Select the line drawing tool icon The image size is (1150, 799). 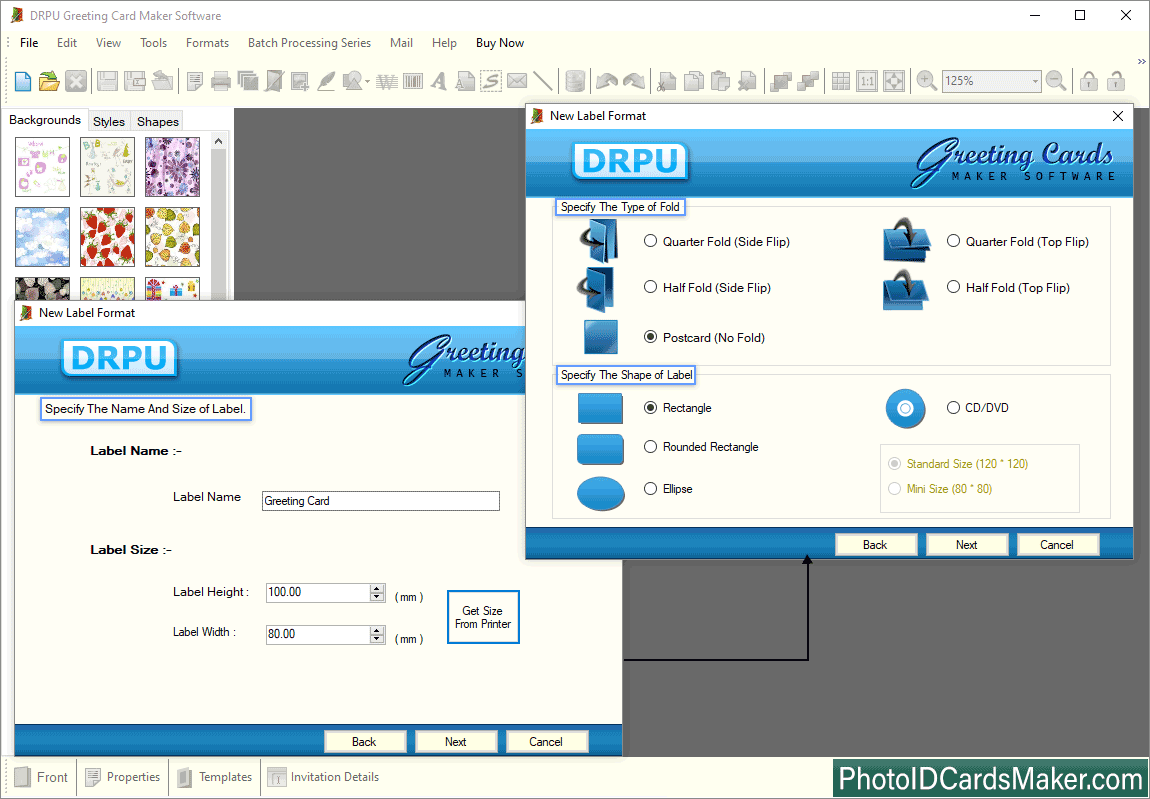(543, 81)
